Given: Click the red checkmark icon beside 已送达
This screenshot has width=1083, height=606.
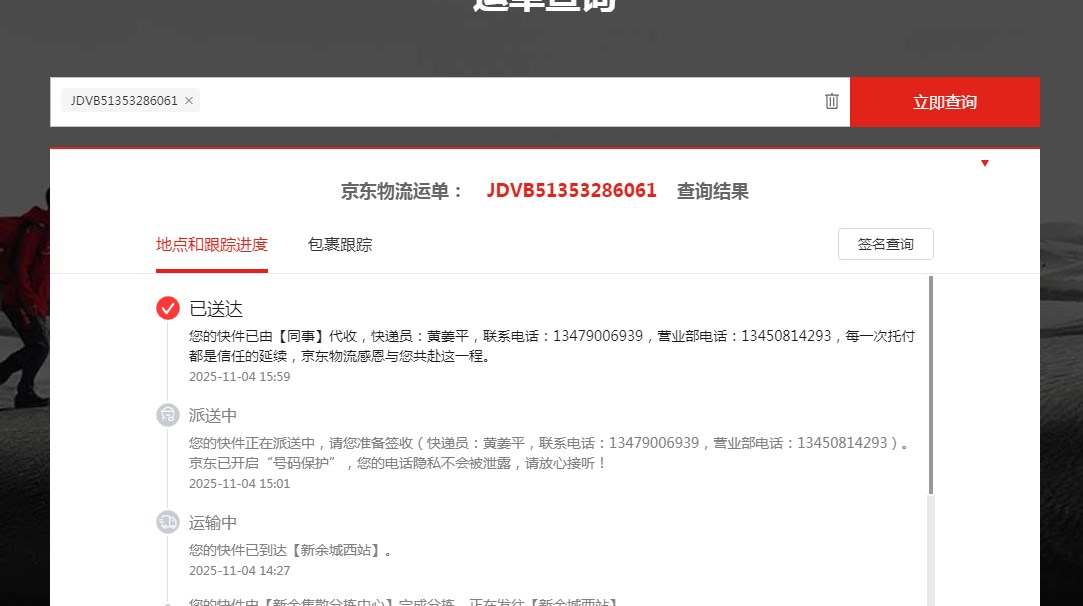Looking at the screenshot, I should [168, 308].
